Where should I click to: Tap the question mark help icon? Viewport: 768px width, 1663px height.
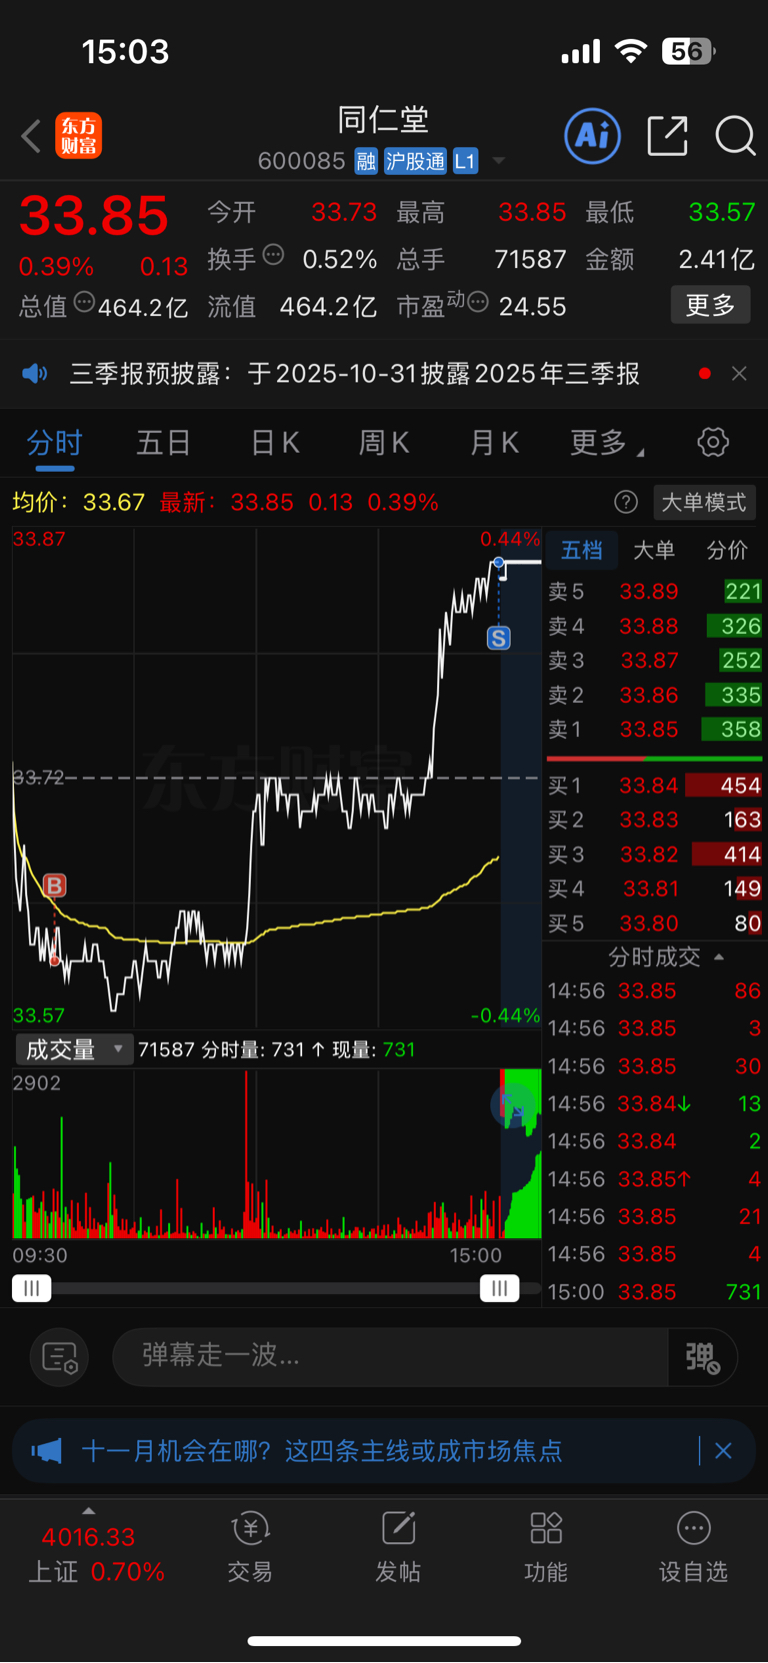click(626, 502)
